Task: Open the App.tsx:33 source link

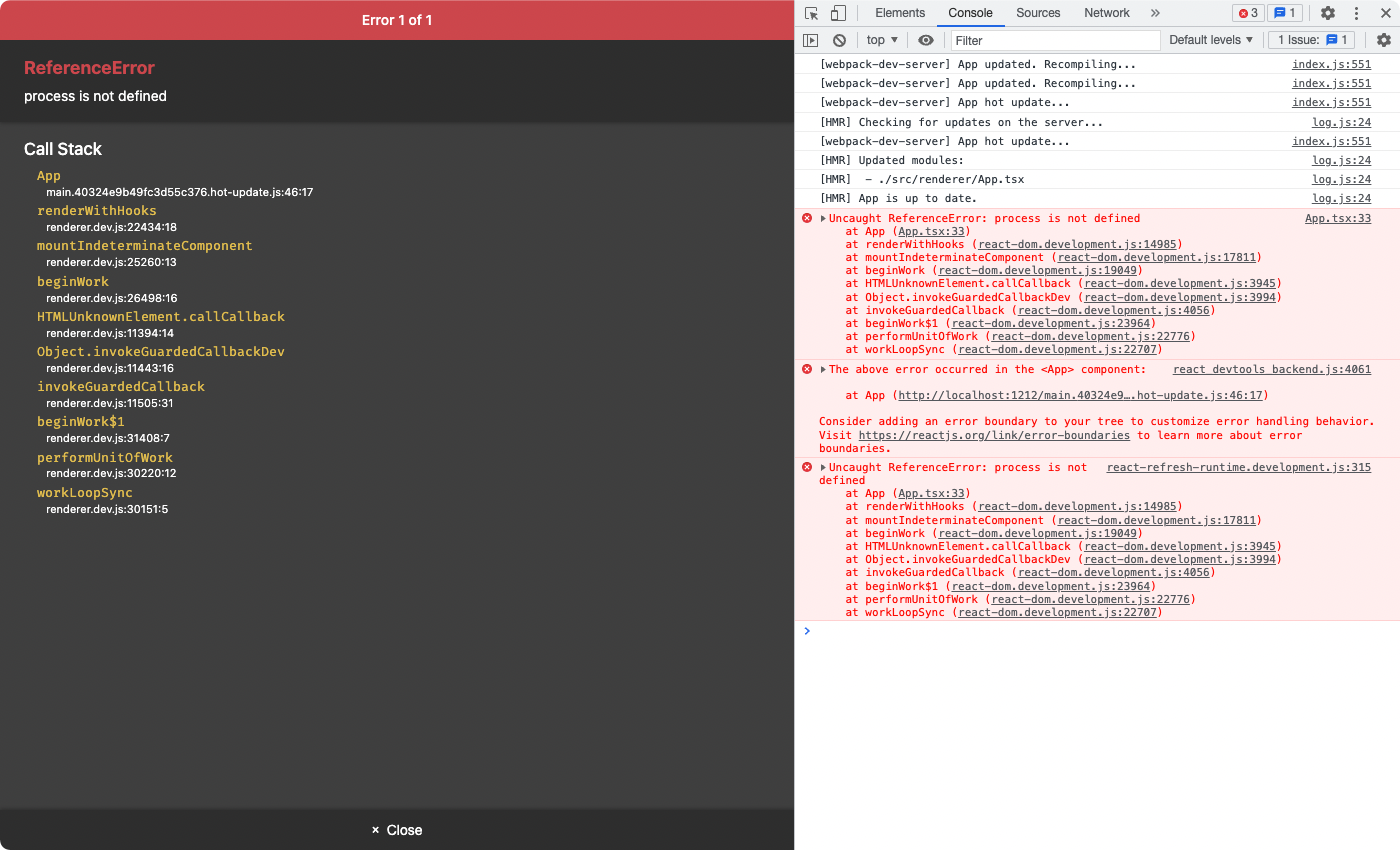Action: pyautogui.click(x=1338, y=217)
